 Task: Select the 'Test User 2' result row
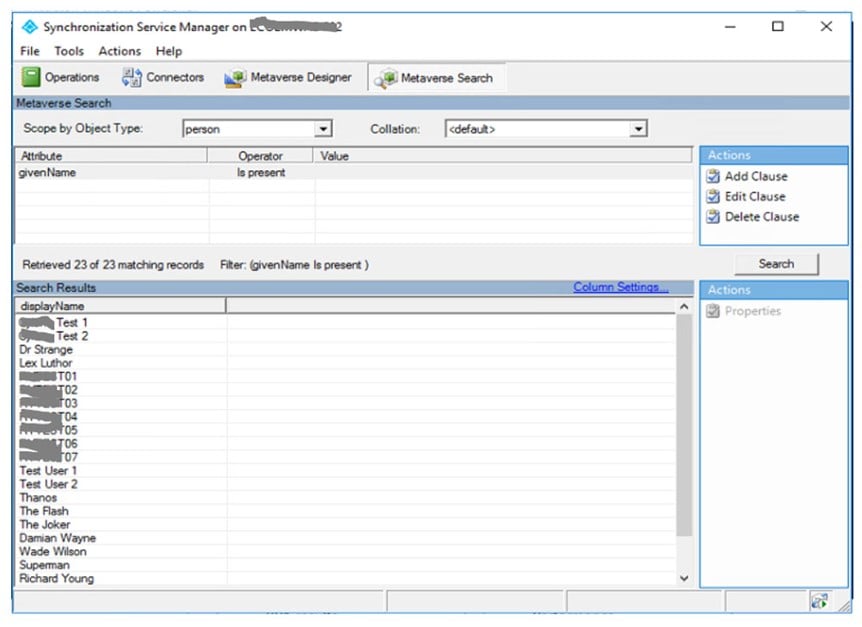[x=345, y=484]
